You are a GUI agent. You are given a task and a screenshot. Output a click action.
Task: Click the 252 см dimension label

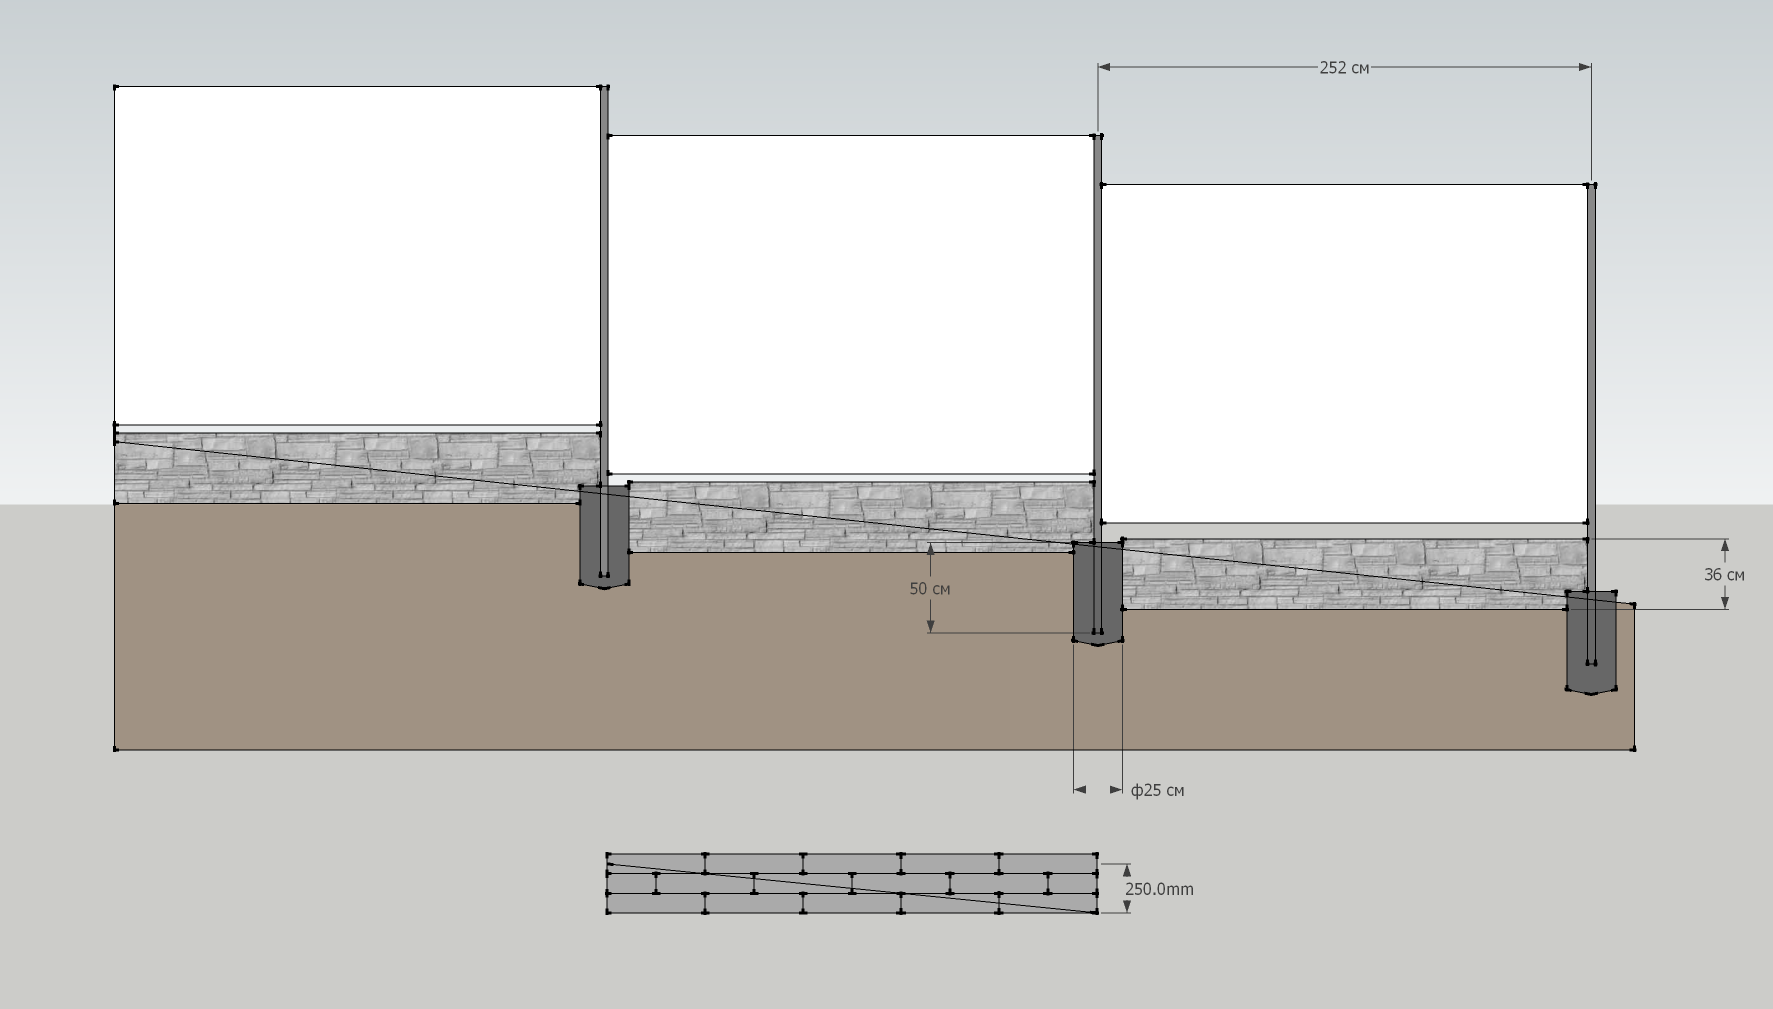pos(1343,68)
